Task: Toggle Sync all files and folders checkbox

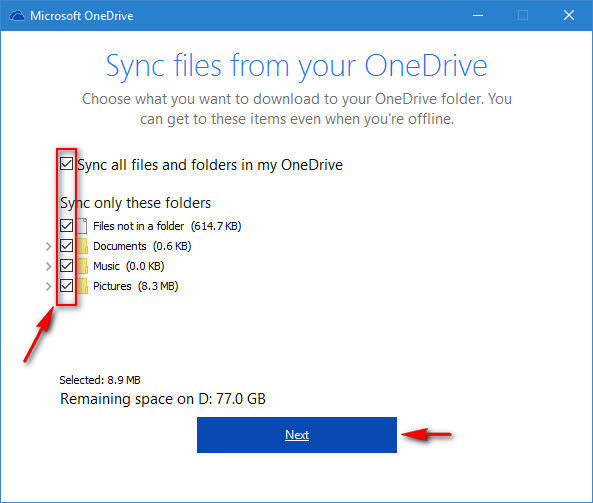Action: [67, 164]
